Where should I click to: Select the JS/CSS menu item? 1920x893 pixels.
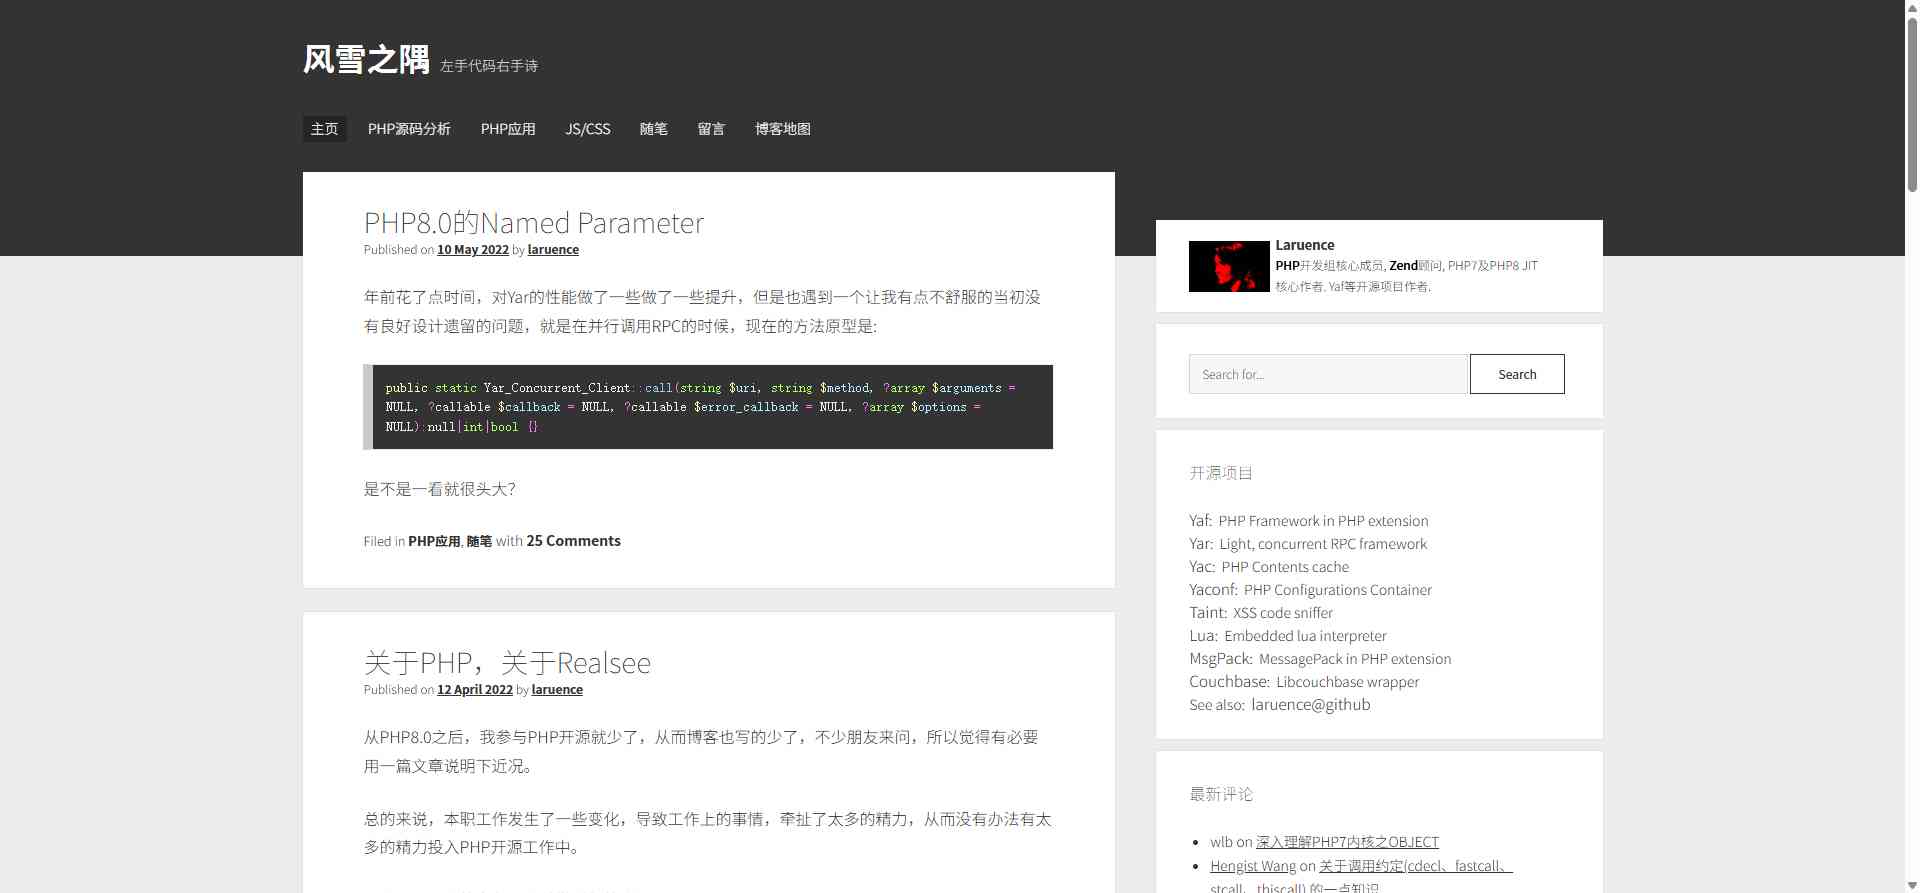[587, 129]
